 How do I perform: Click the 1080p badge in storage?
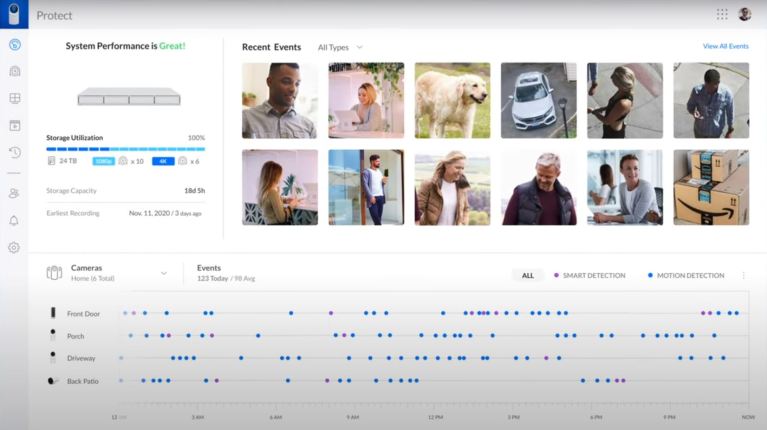(103, 161)
